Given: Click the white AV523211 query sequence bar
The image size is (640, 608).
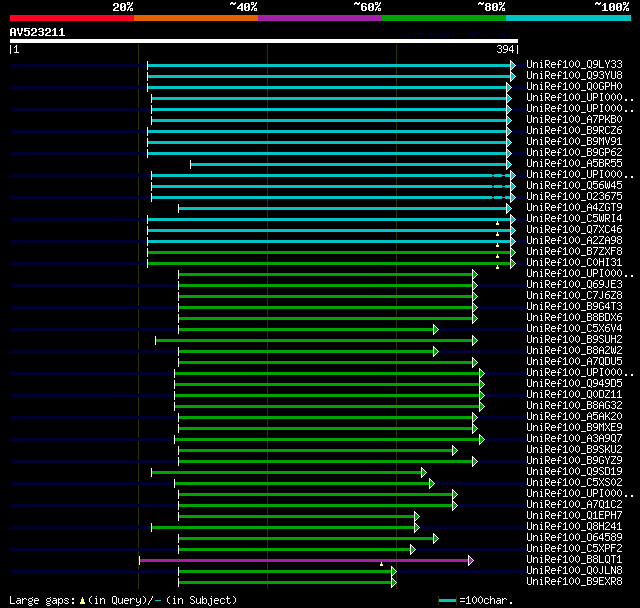Looking at the screenshot, I should point(264,41).
